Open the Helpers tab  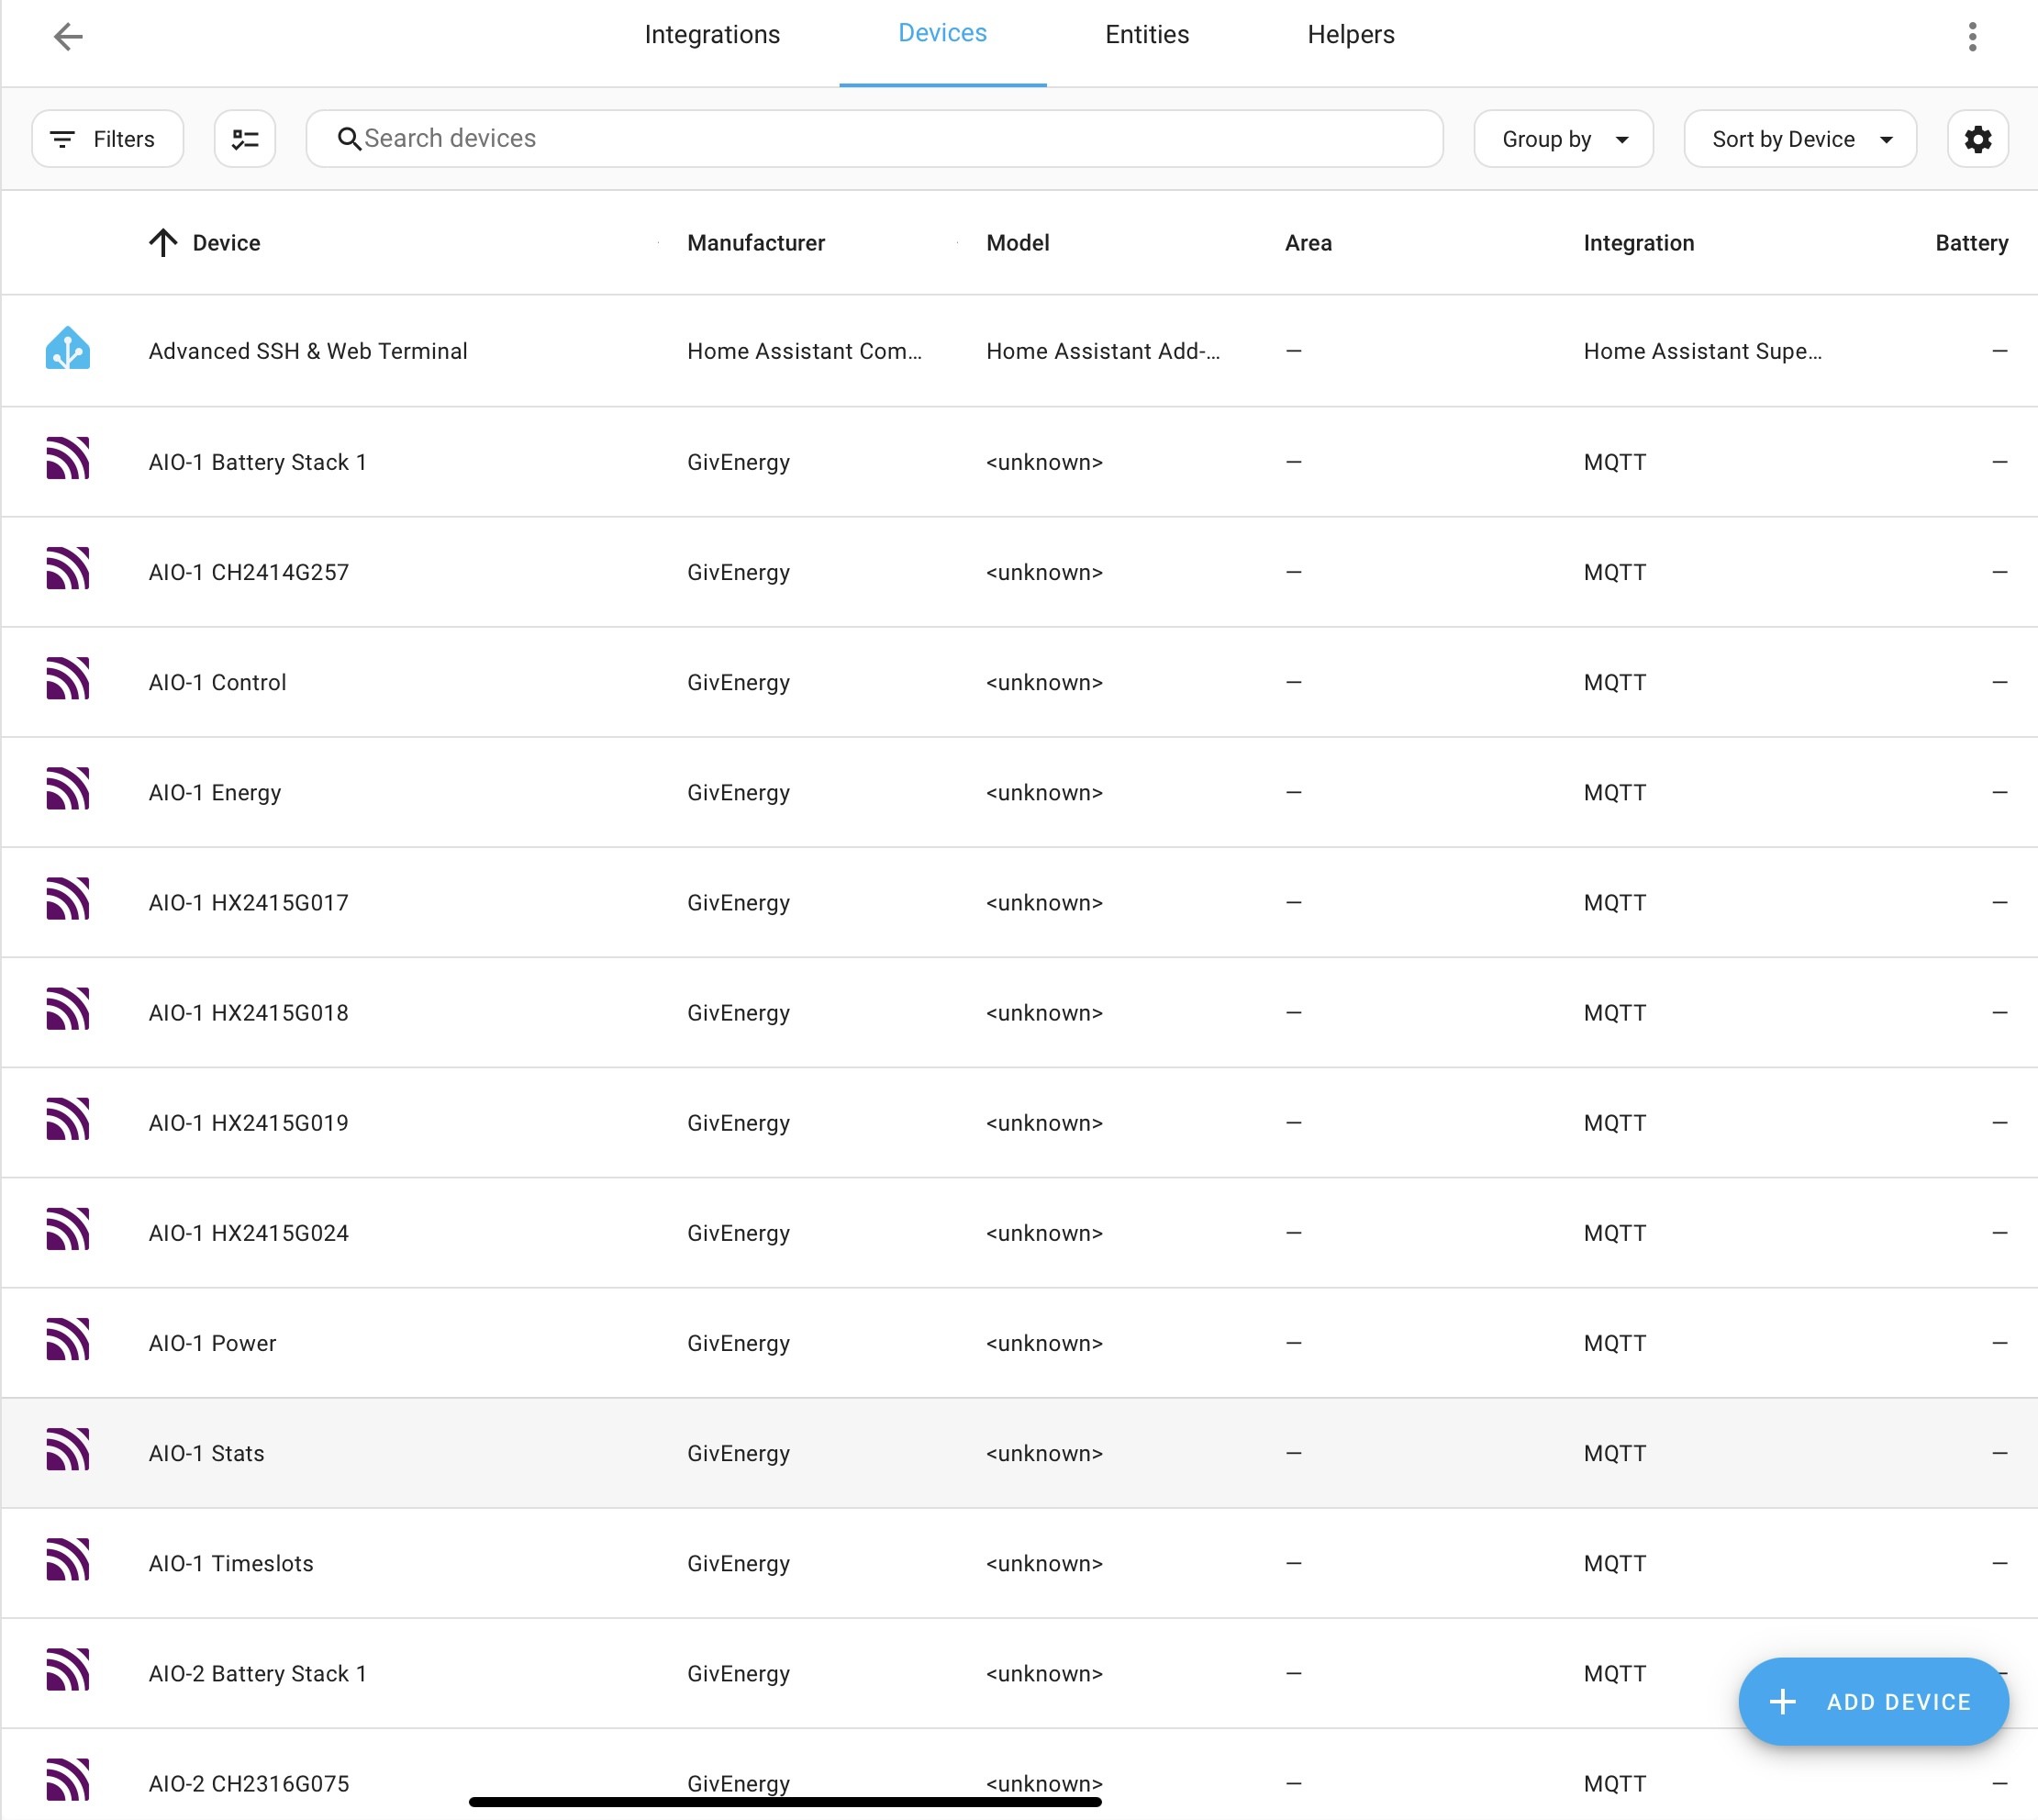[x=1351, y=35]
